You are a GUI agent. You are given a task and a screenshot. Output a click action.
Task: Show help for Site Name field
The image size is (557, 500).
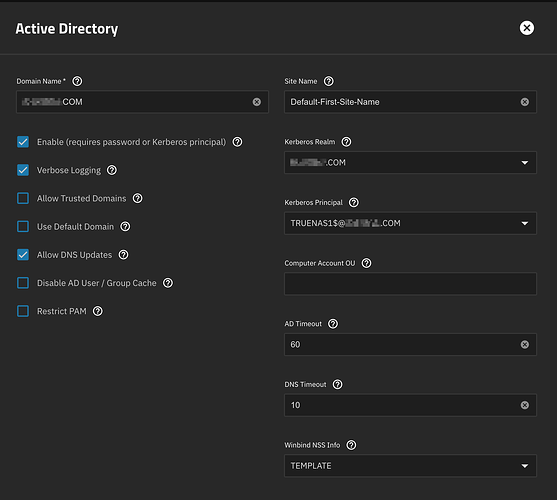[329, 81]
